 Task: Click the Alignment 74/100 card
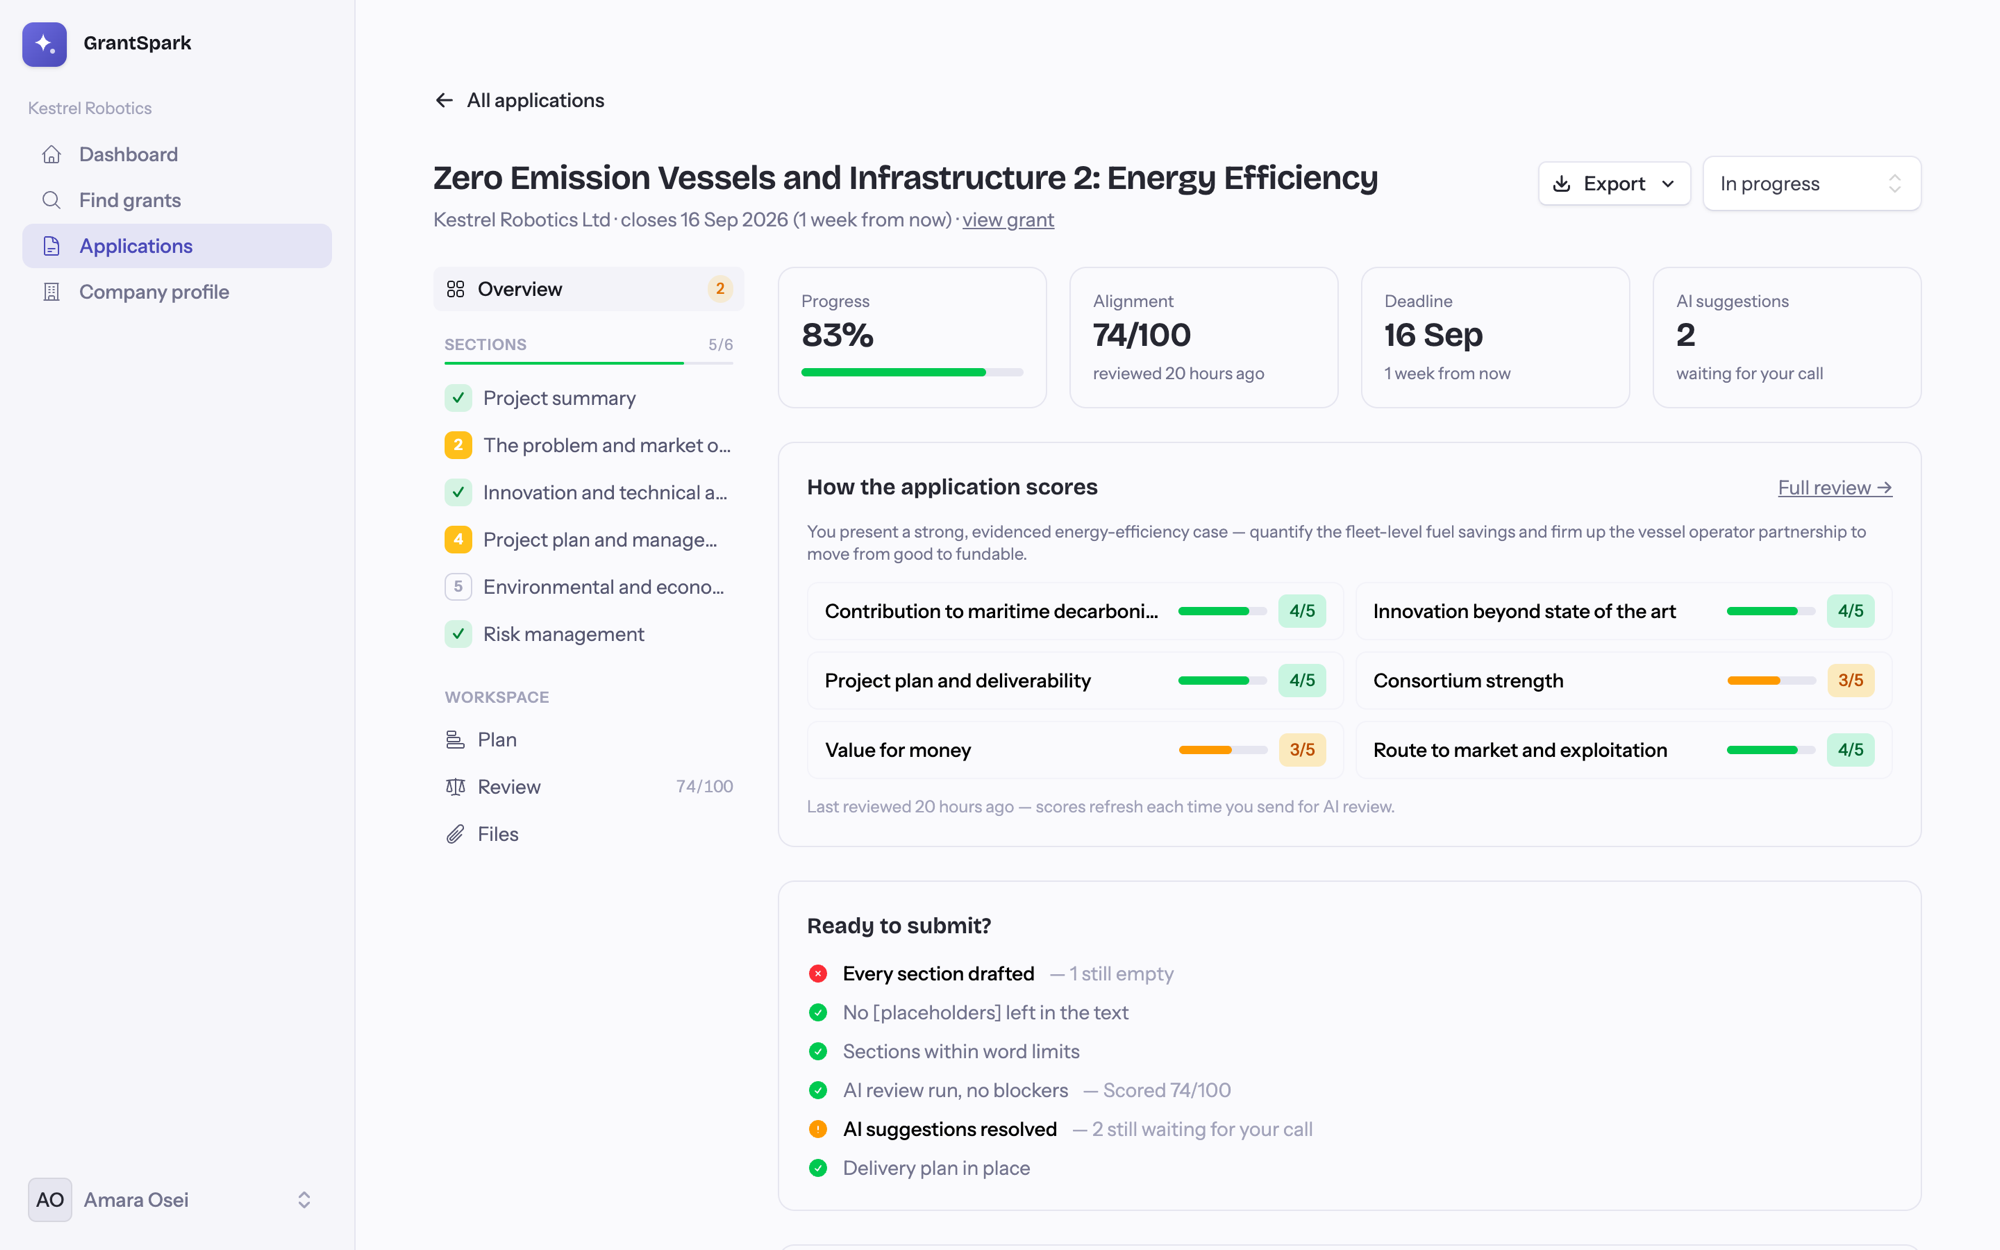1204,337
